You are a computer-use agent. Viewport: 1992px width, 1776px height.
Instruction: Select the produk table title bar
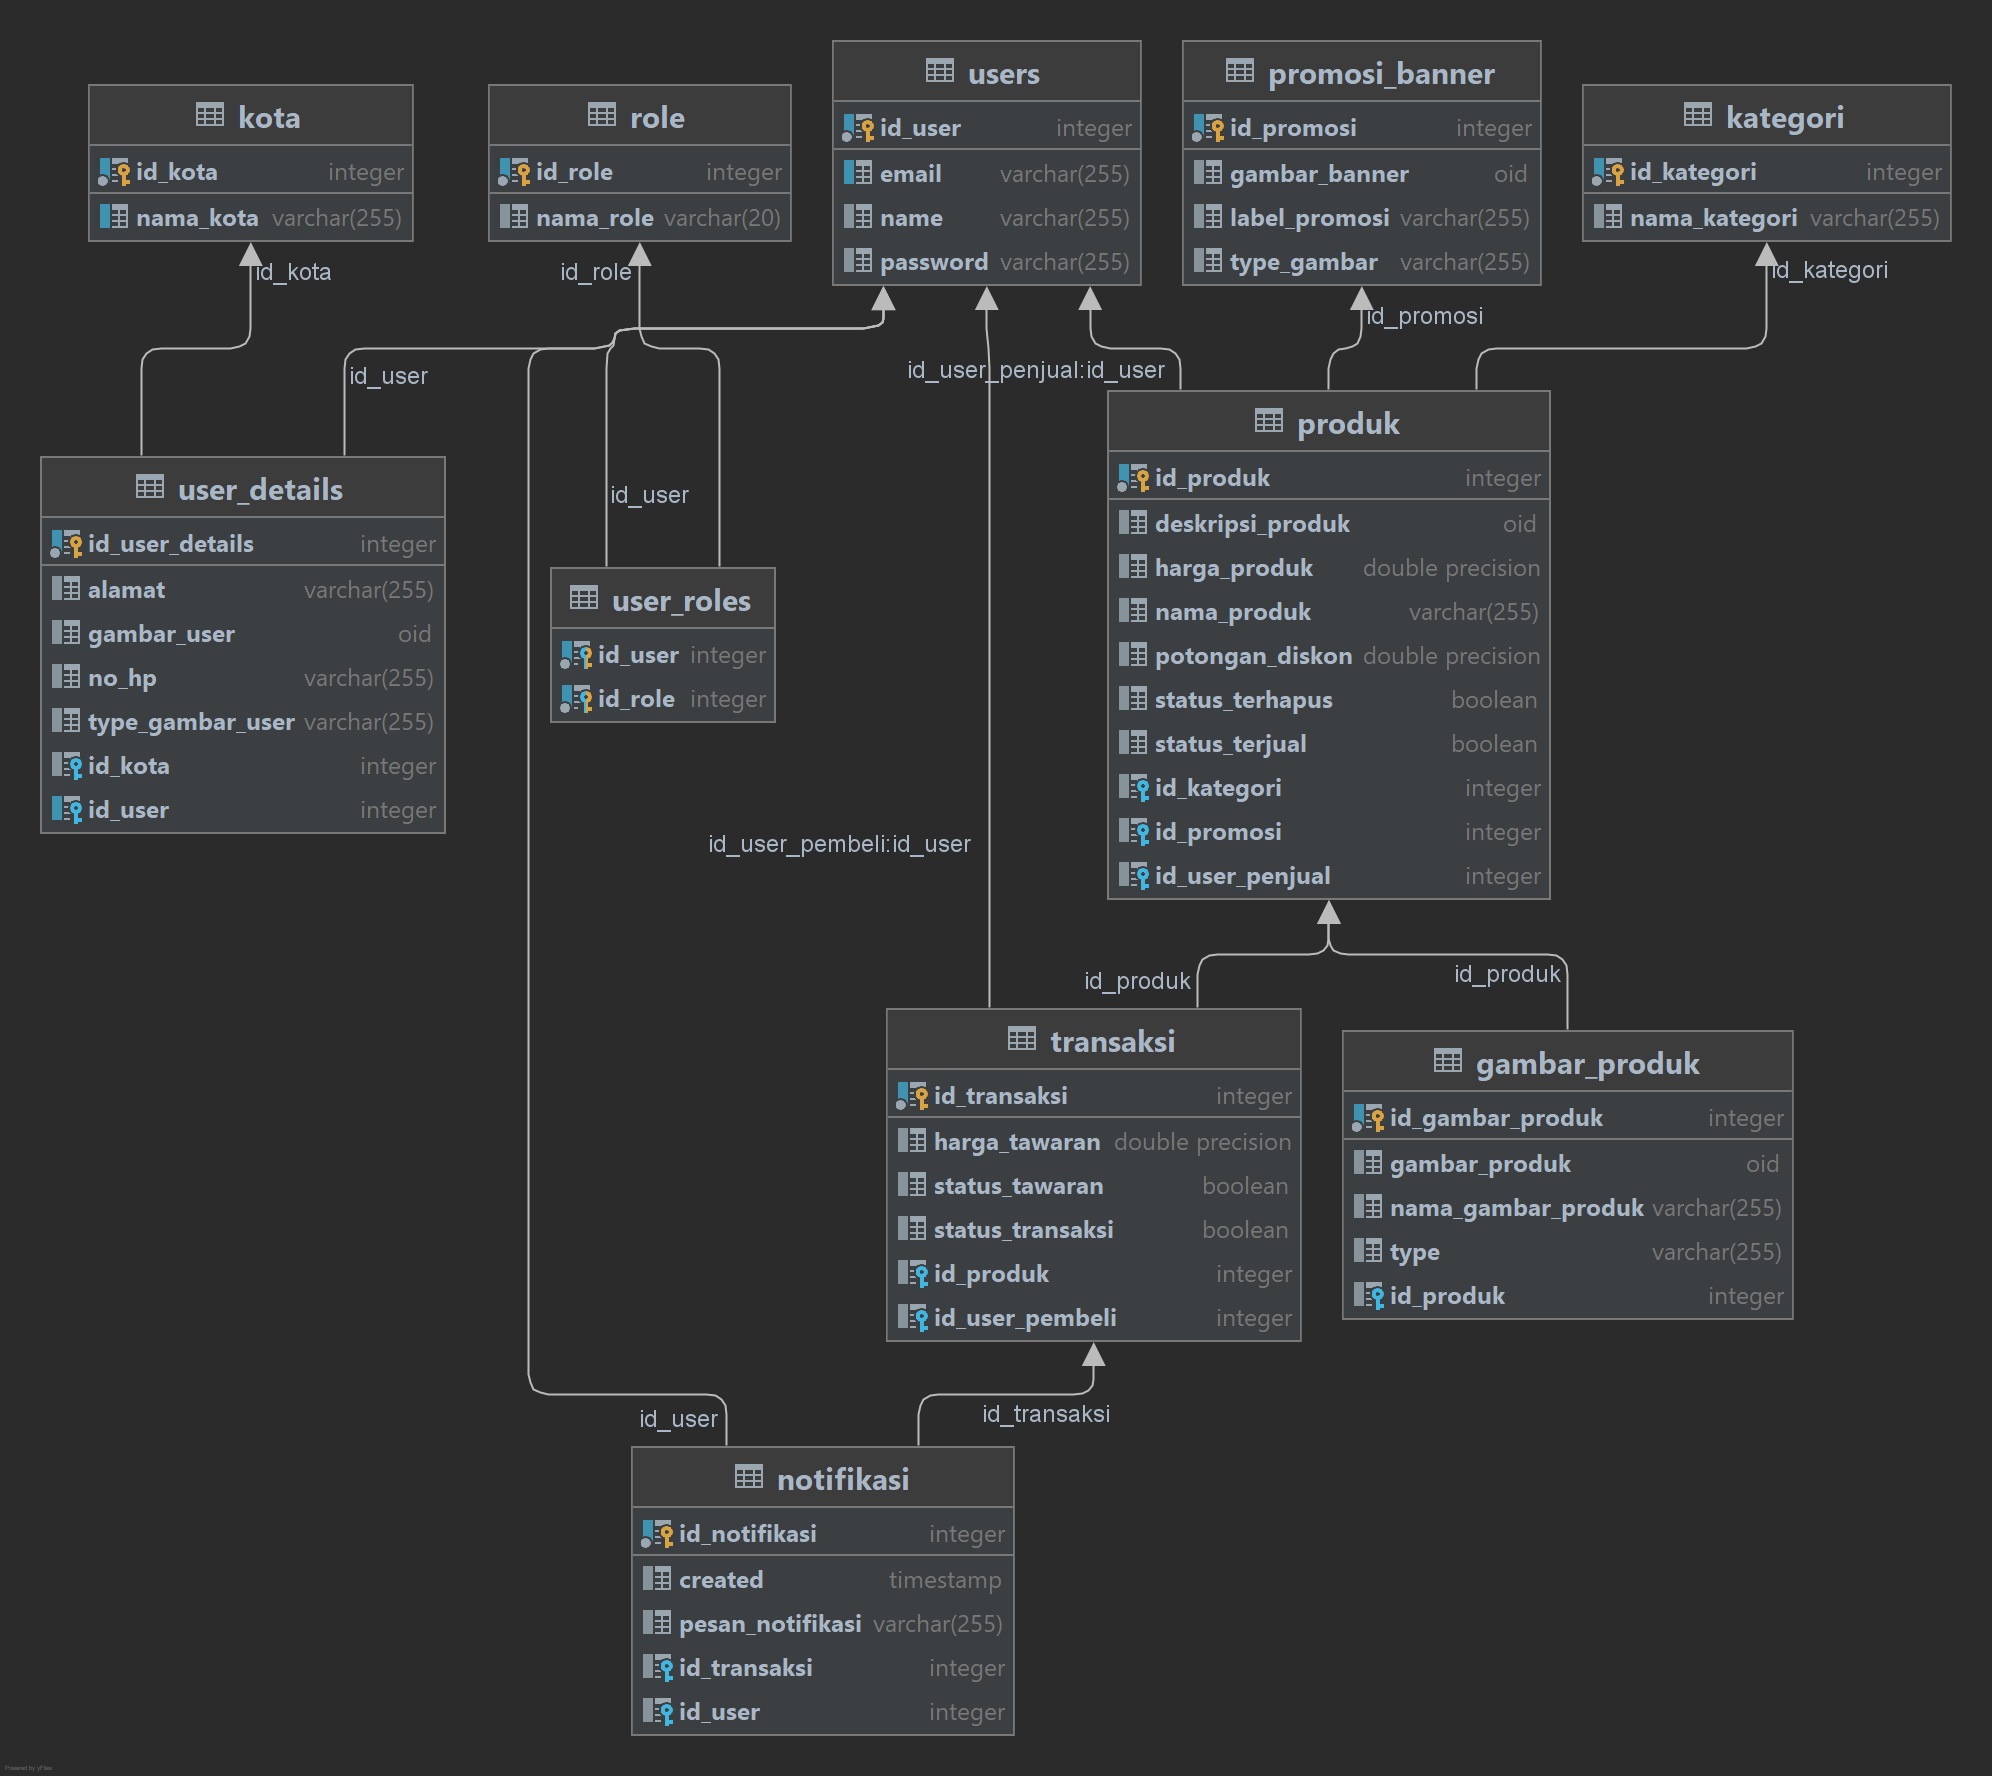[1328, 422]
